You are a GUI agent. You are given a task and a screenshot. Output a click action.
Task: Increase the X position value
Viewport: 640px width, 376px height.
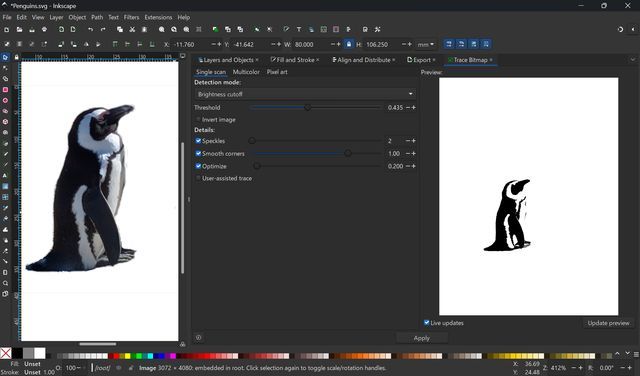click(x=220, y=44)
